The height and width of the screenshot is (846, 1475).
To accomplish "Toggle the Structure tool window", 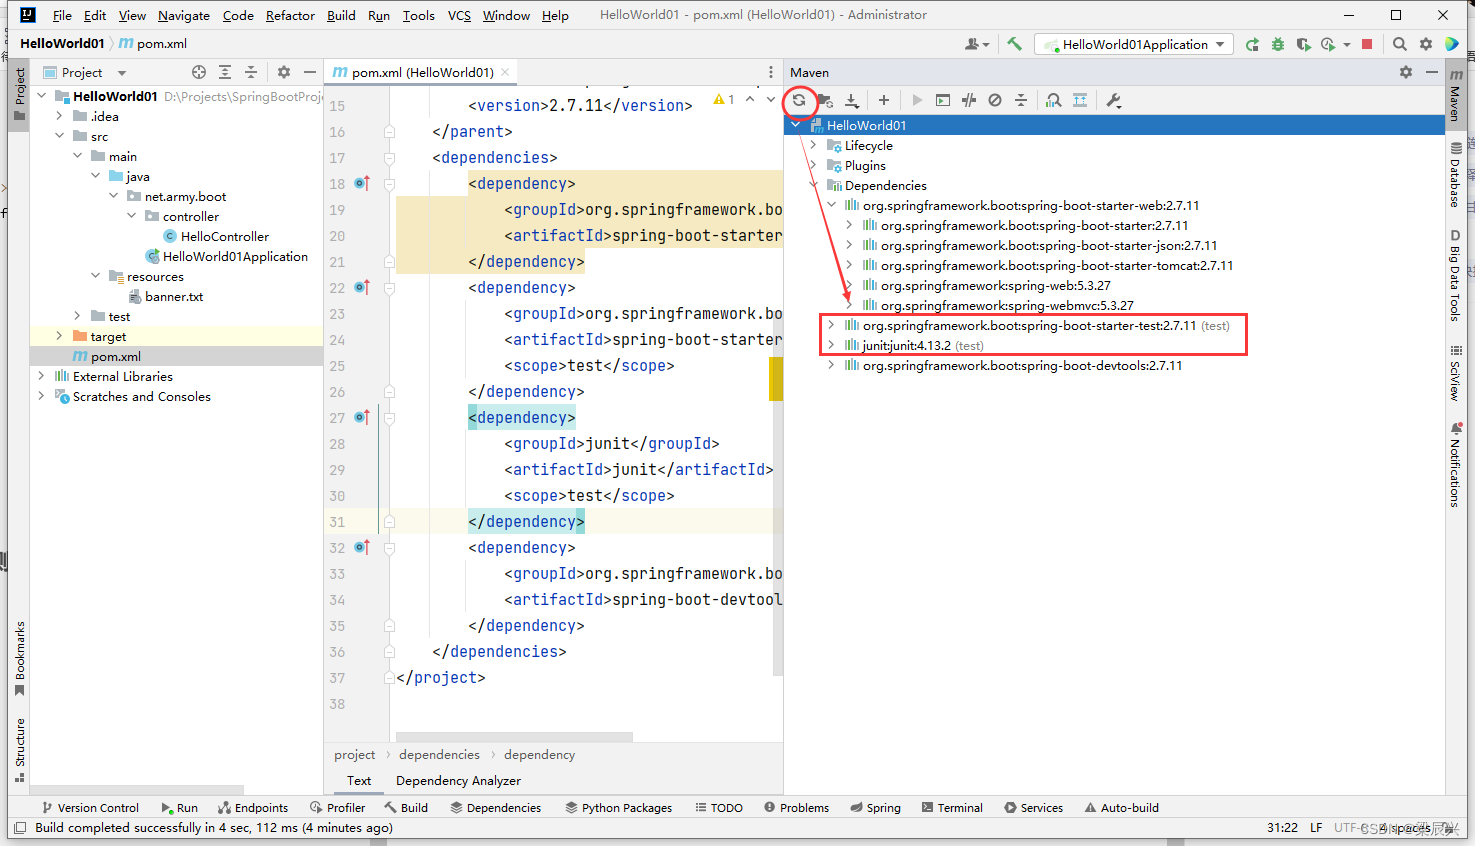I will pyautogui.click(x=19, y=750).
